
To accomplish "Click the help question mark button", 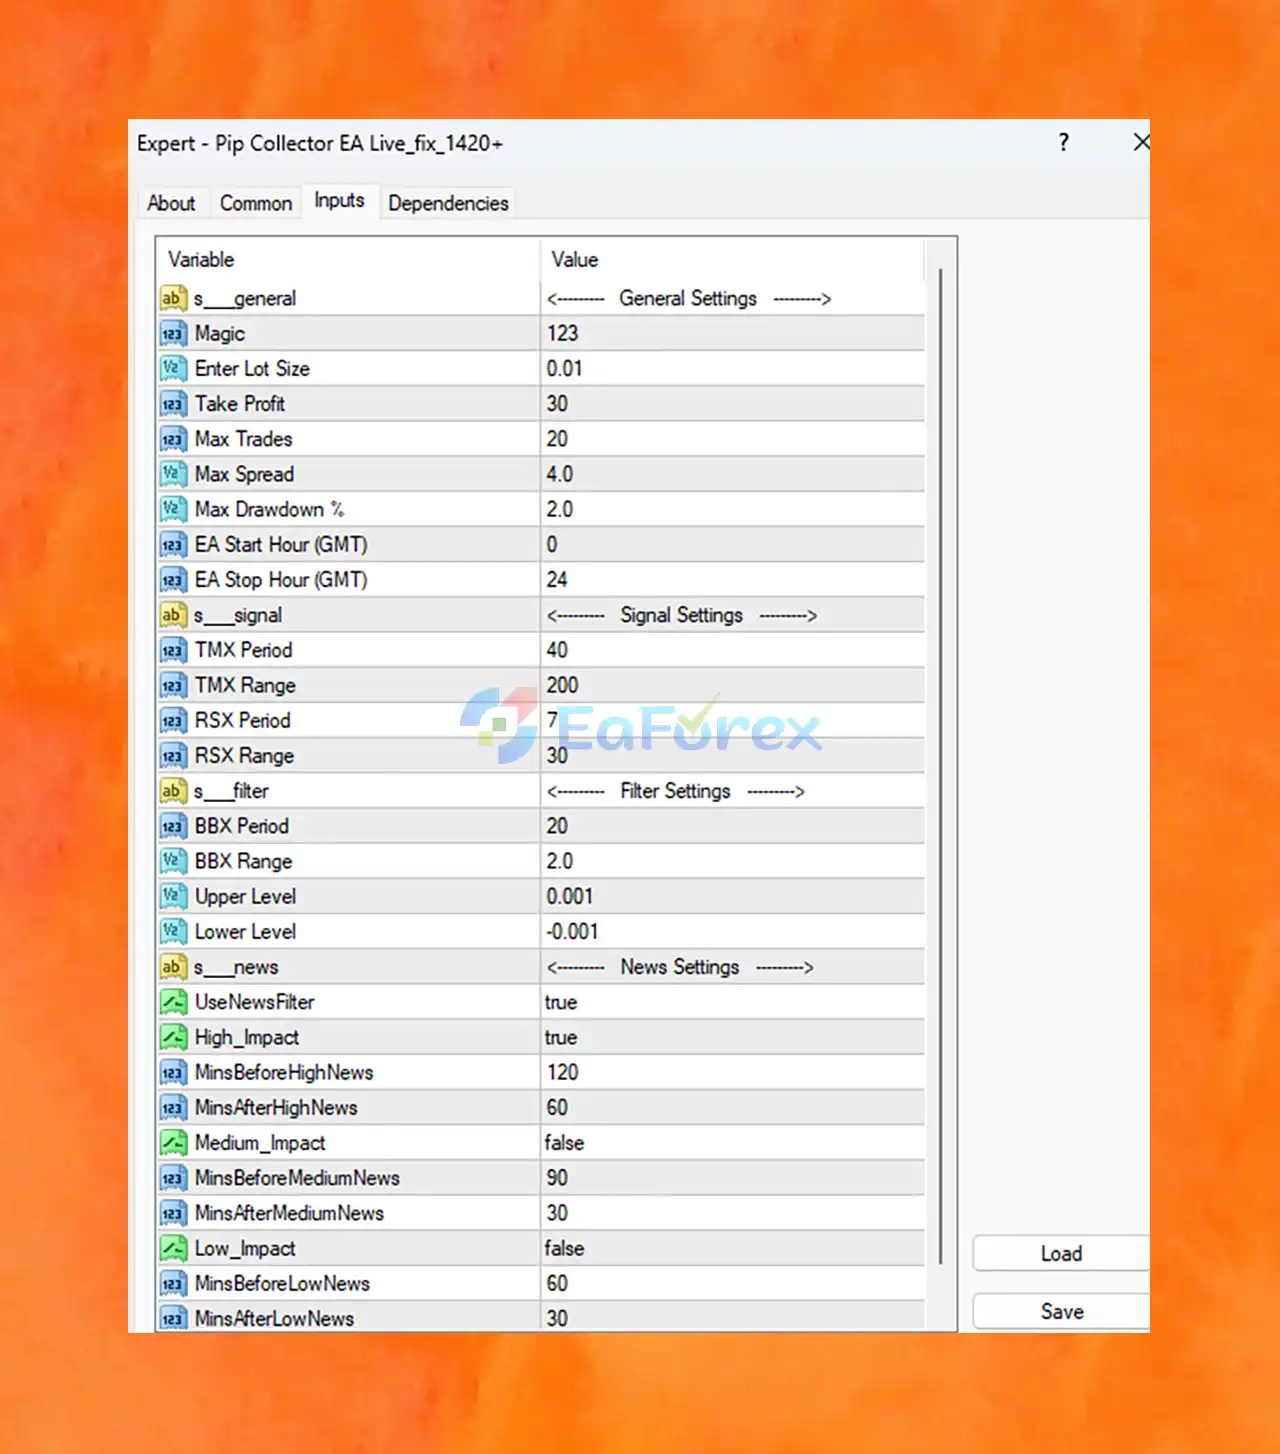I will coord(1064,142).
